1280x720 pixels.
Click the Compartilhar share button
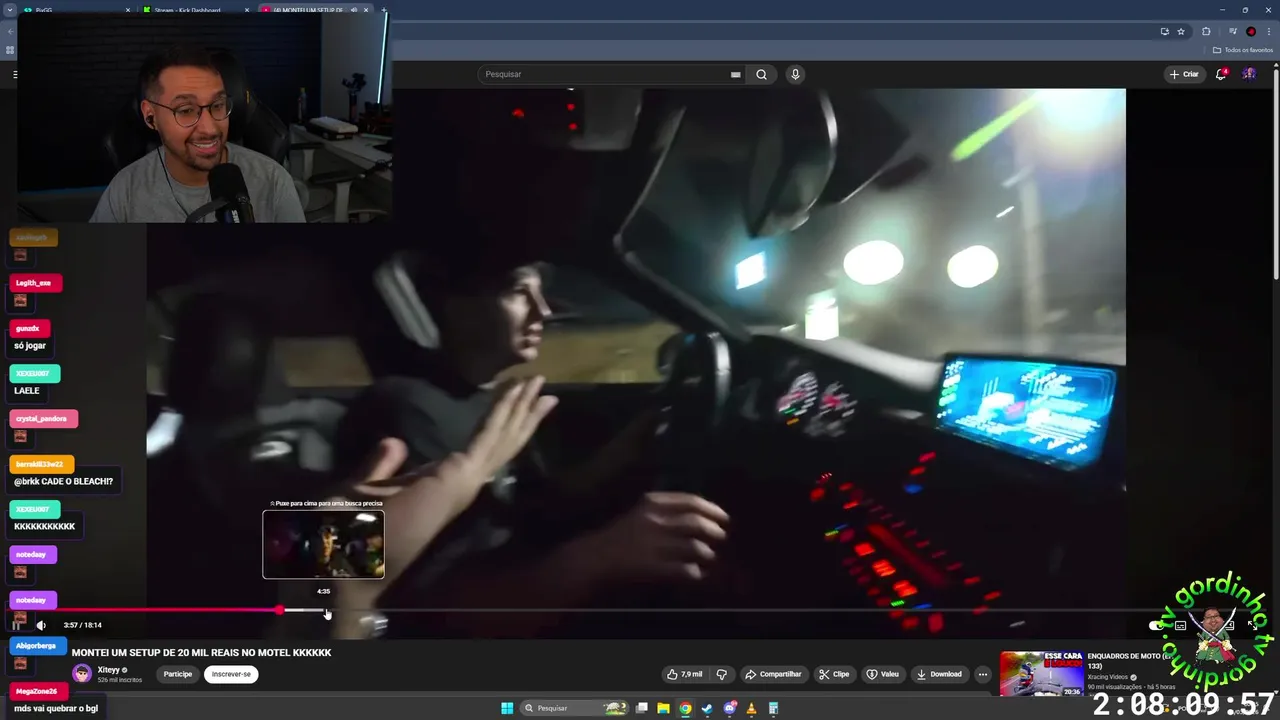coord(773,674)
